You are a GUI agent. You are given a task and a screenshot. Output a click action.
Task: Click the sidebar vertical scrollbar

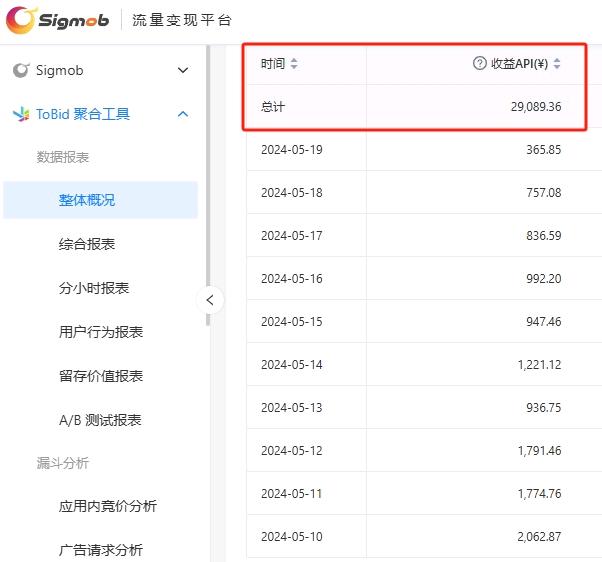pos(208,185)
